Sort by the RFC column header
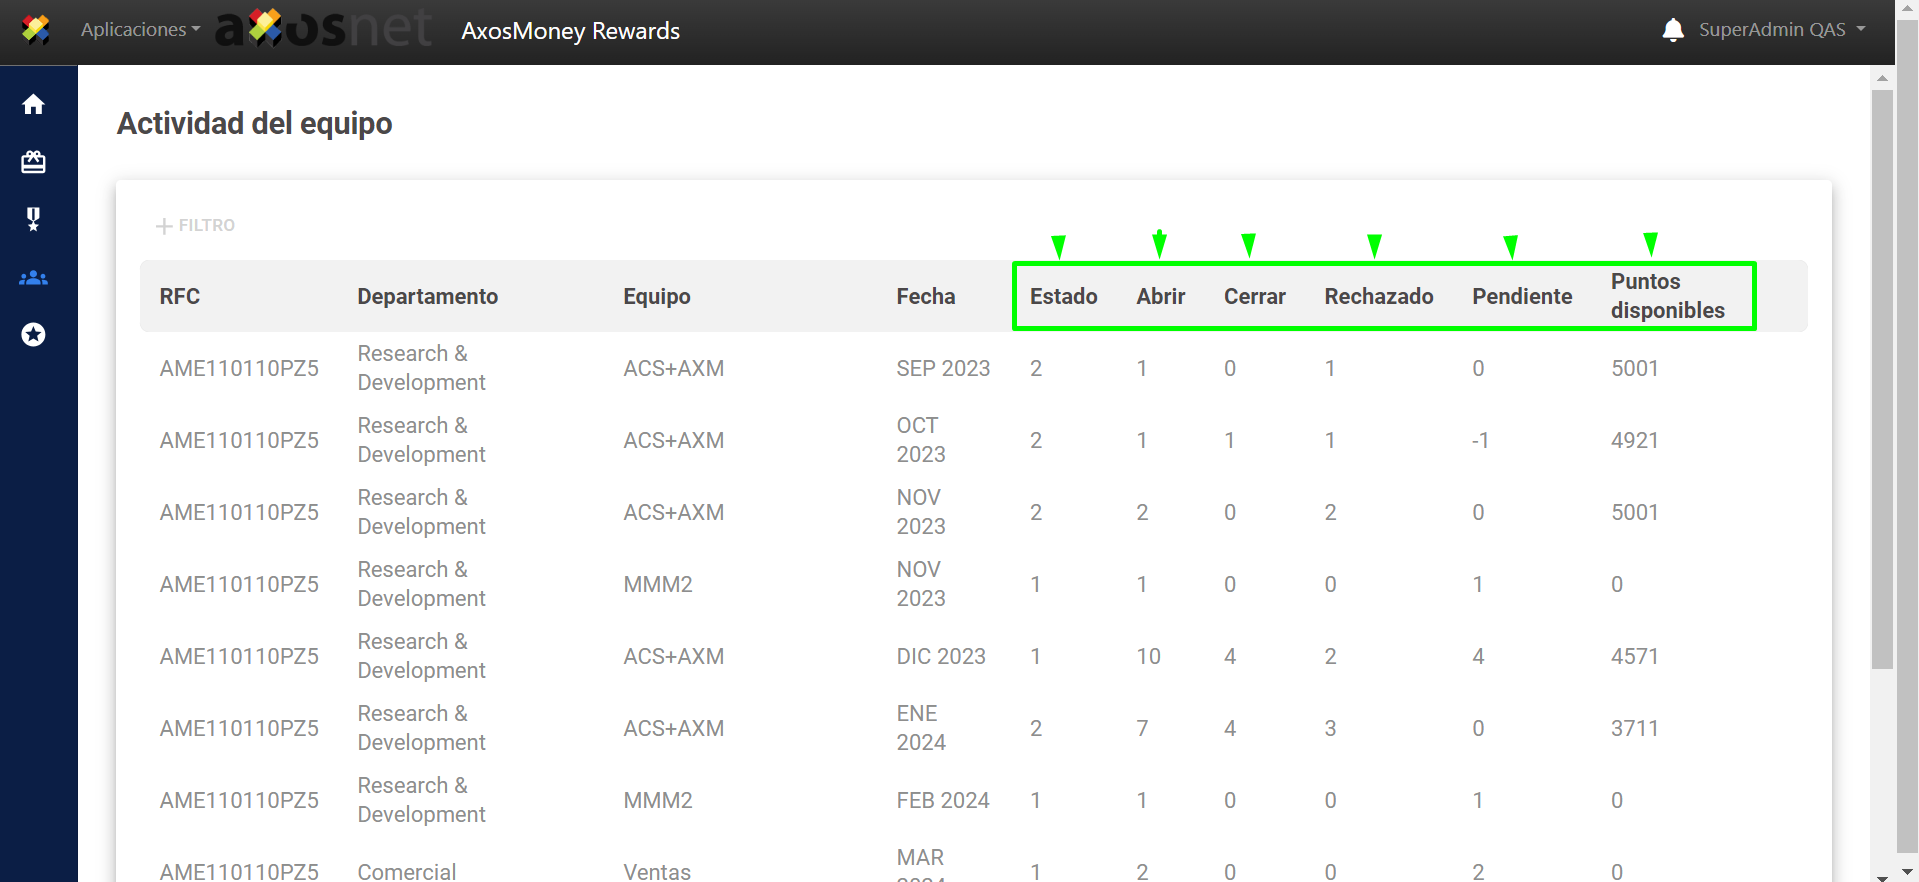The height and width of the screenshot is (882, 1919). pos(180,297)
